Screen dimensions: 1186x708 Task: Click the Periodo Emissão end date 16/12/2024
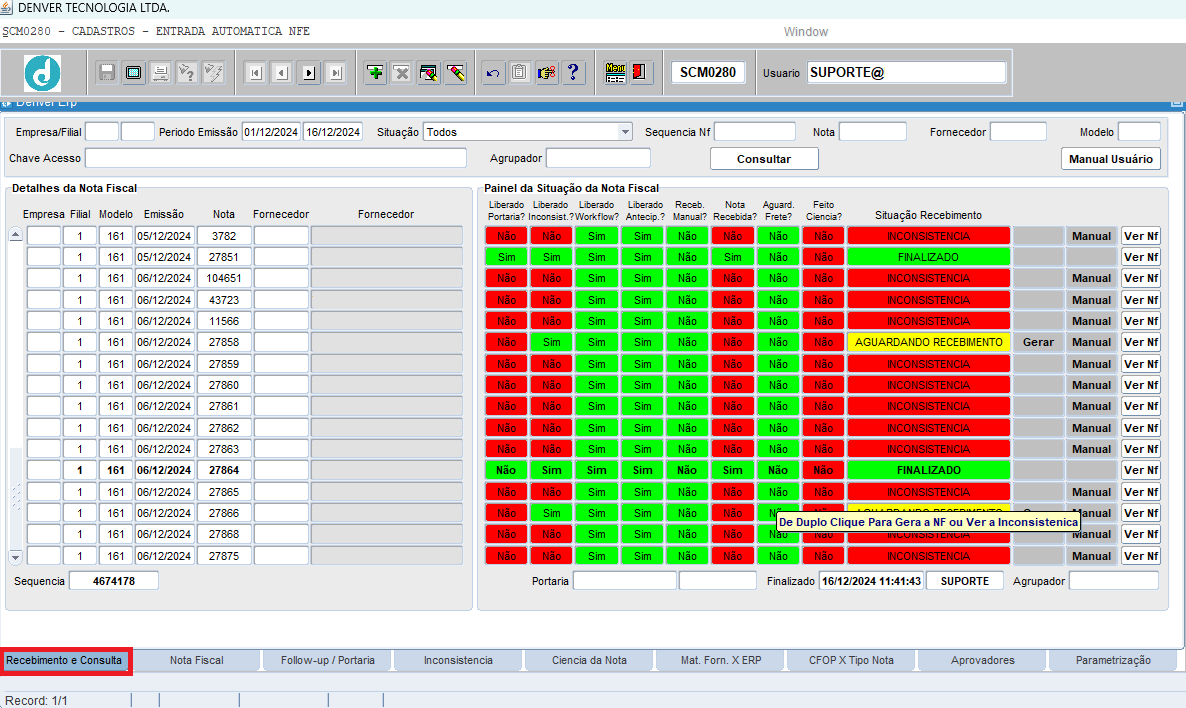(333, 132)
